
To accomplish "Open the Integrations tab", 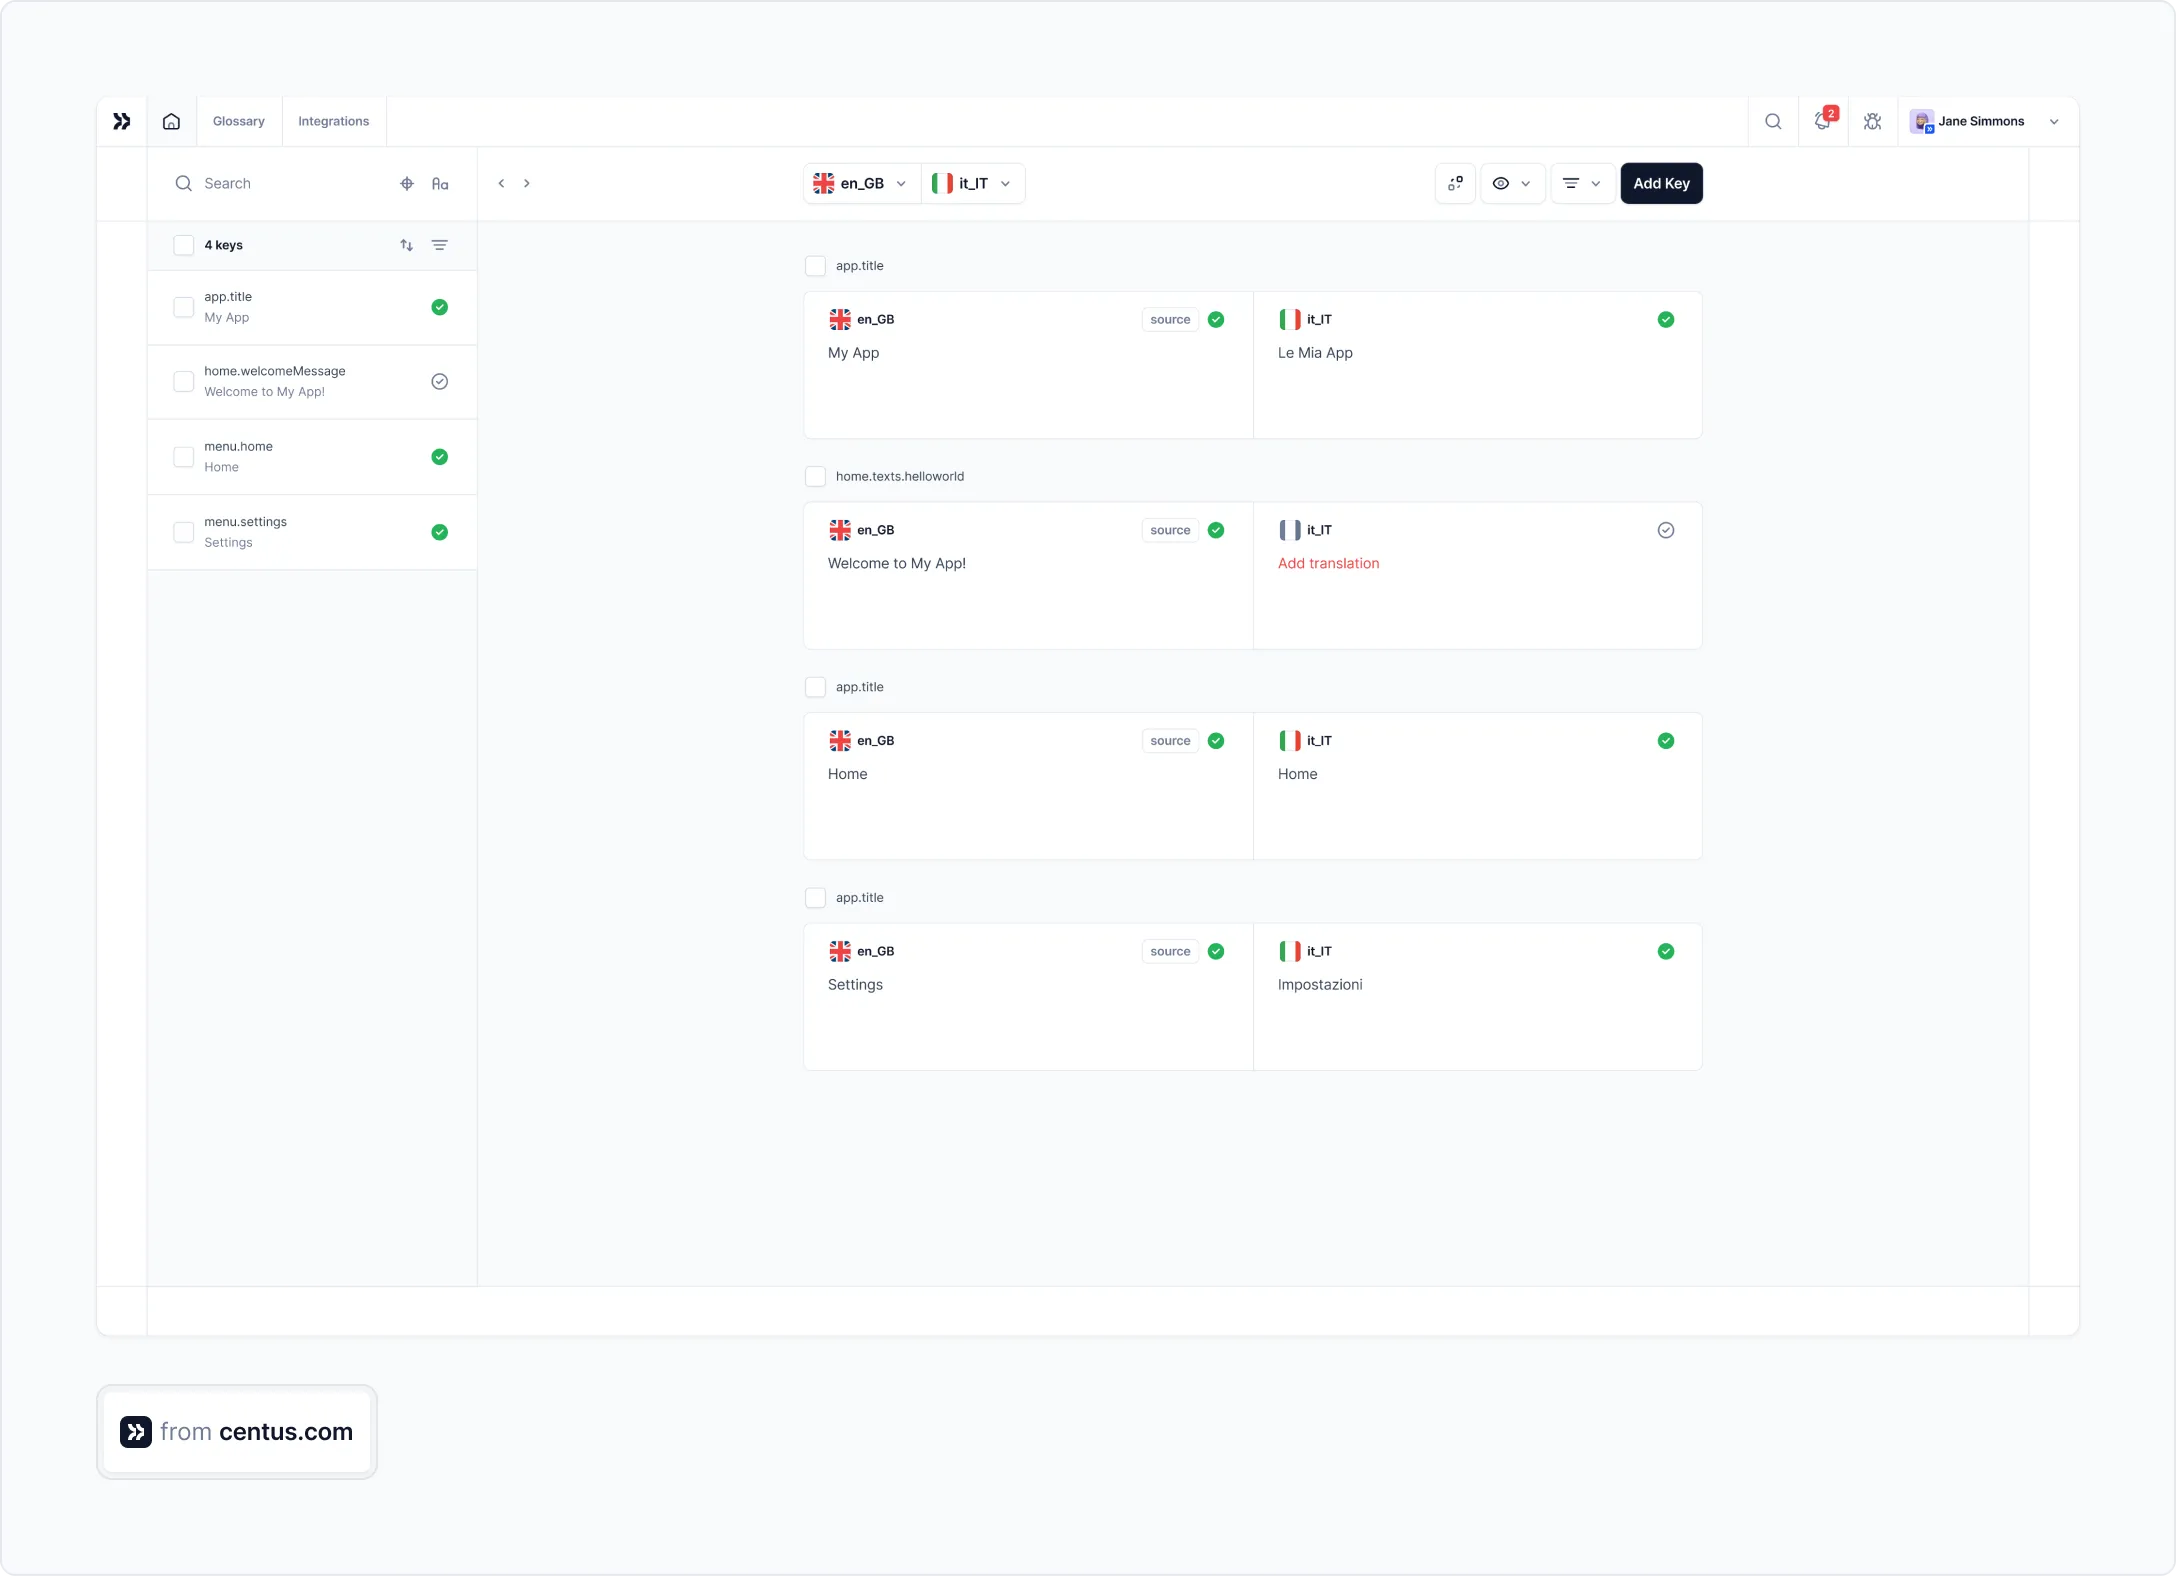I will 333,121.
